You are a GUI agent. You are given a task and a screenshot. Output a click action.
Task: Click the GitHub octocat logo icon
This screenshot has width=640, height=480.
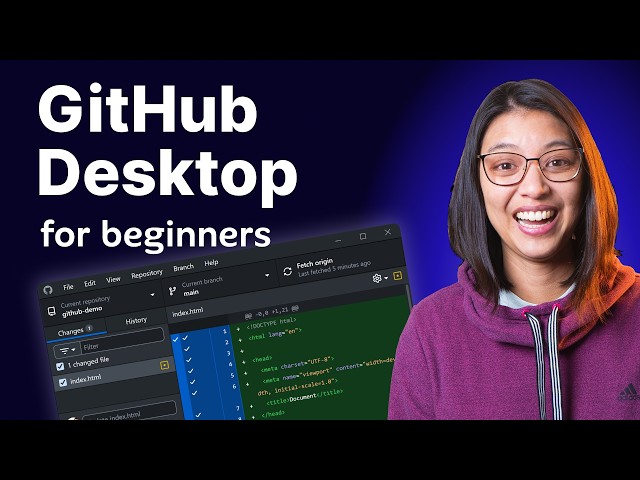[x=48, y=290]
